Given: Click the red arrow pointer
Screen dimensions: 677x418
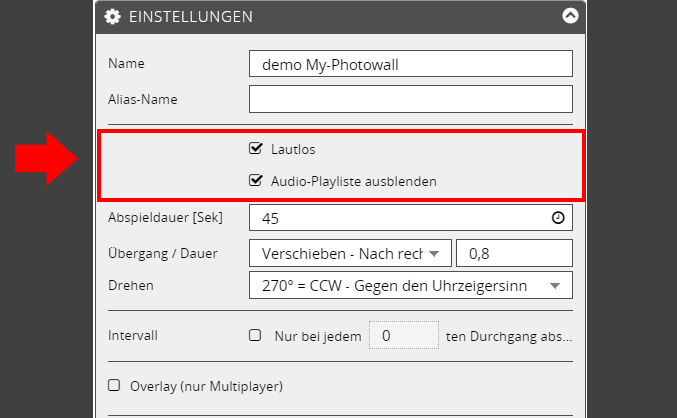Looking at the screenshot, I should [x=47, y=159].
